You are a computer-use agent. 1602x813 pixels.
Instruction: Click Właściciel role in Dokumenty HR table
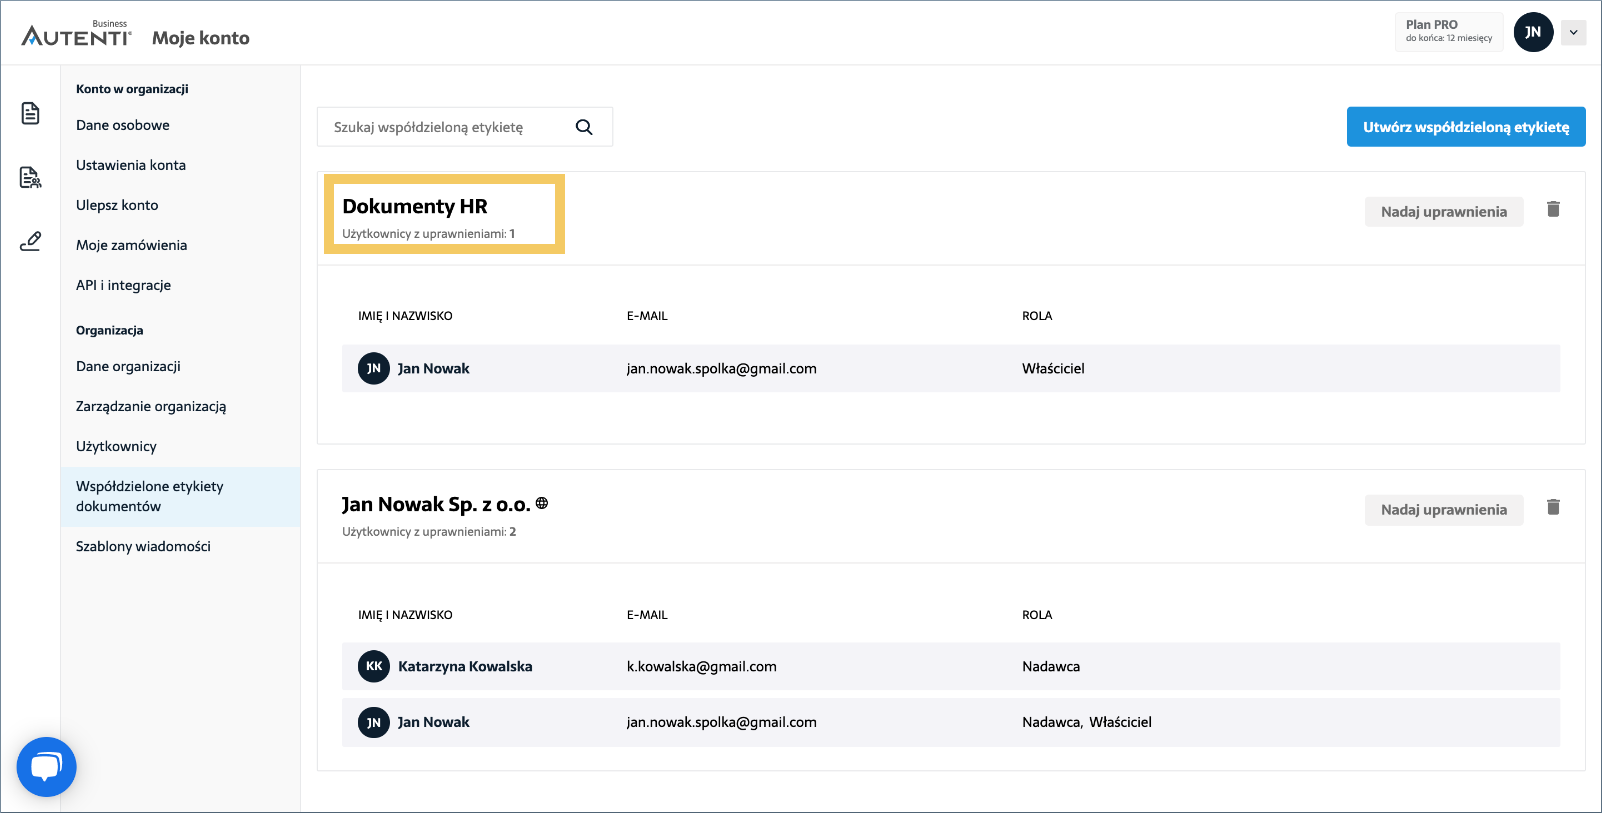[1053, 368]
